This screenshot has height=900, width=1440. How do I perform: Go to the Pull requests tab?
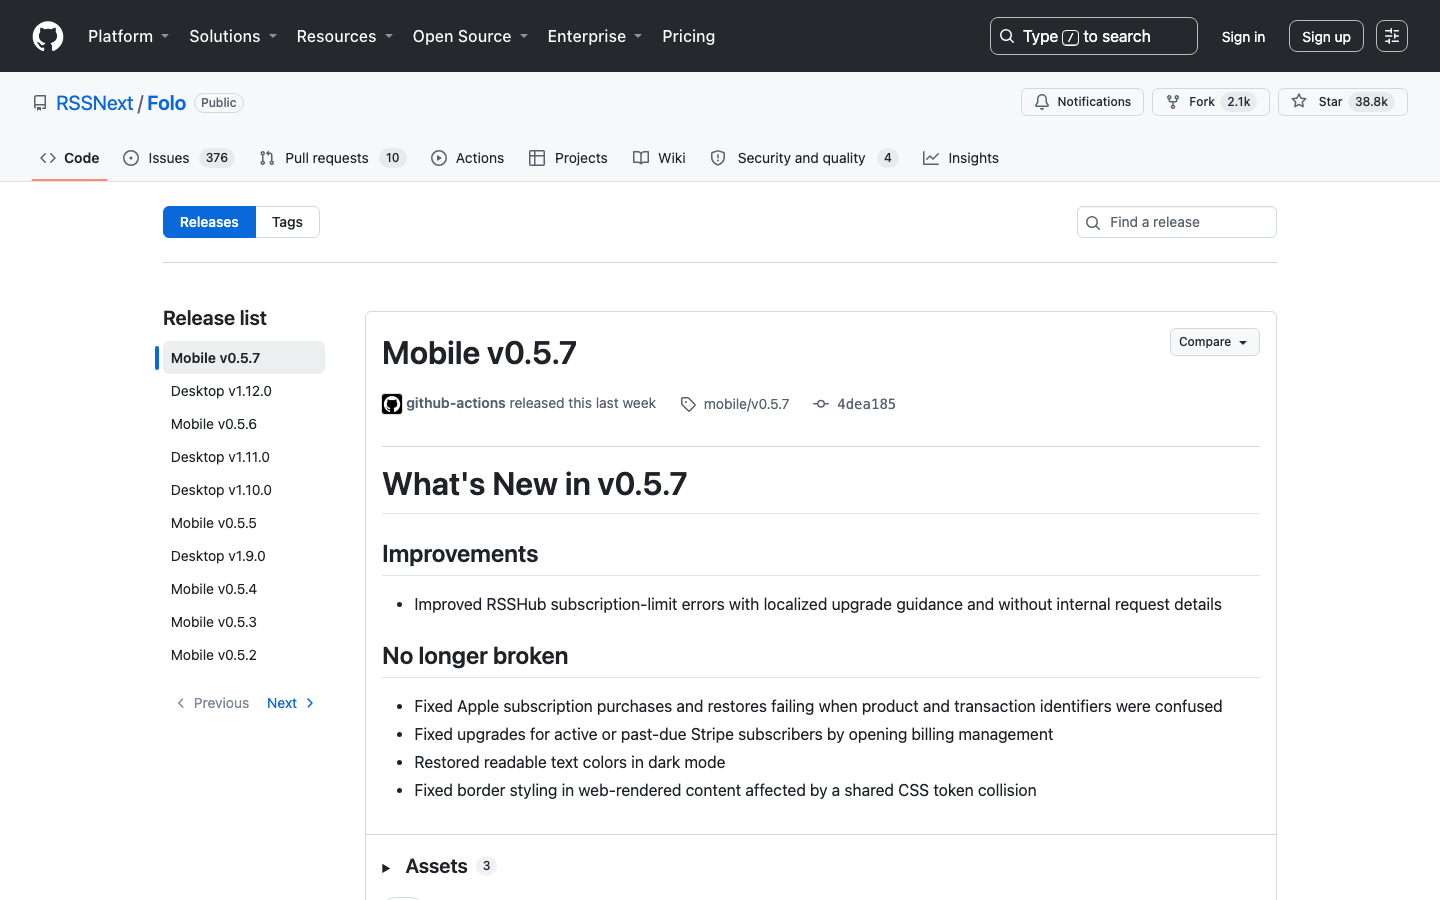click(332, 158)
